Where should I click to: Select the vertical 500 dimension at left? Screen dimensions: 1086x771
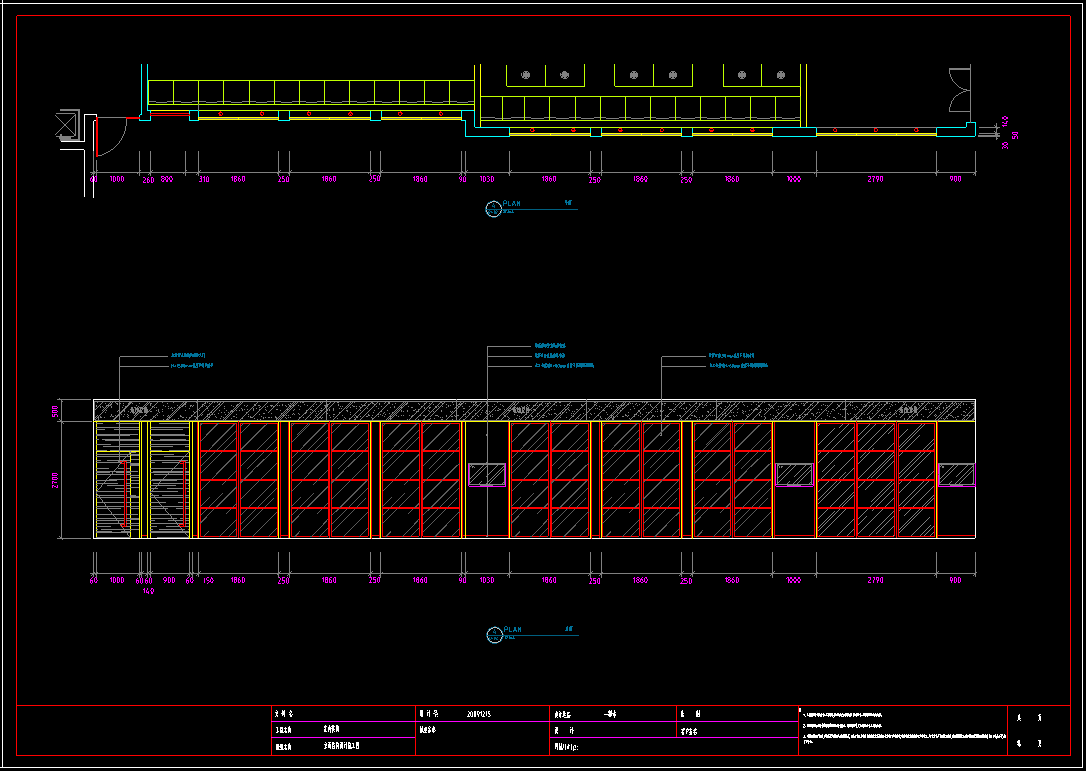click(x=56, y=410)
